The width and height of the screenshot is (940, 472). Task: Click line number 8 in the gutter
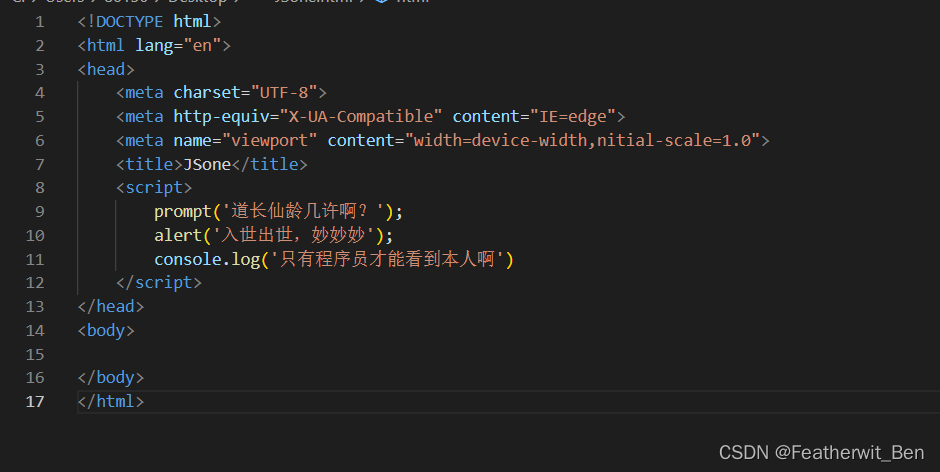(40, 188)
